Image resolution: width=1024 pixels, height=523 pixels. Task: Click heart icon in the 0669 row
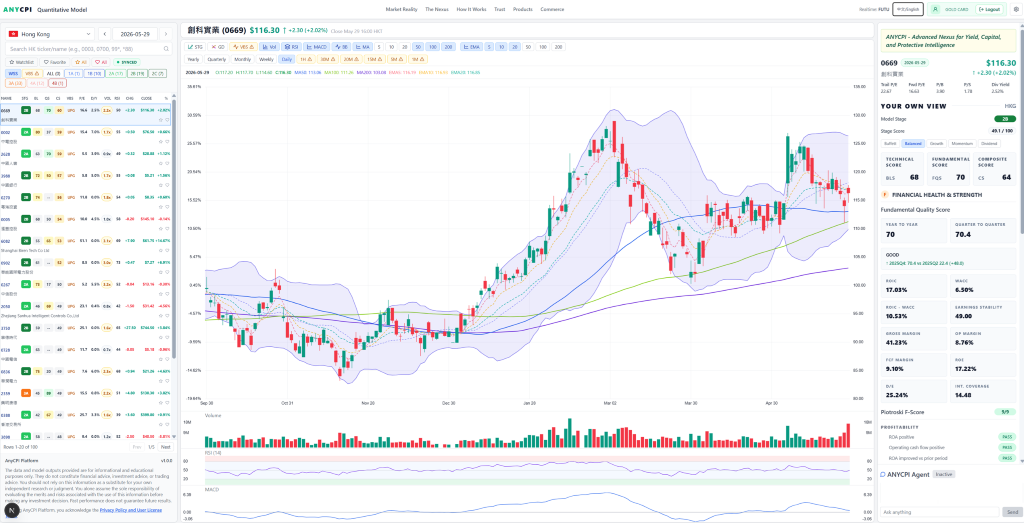(167, 120)
